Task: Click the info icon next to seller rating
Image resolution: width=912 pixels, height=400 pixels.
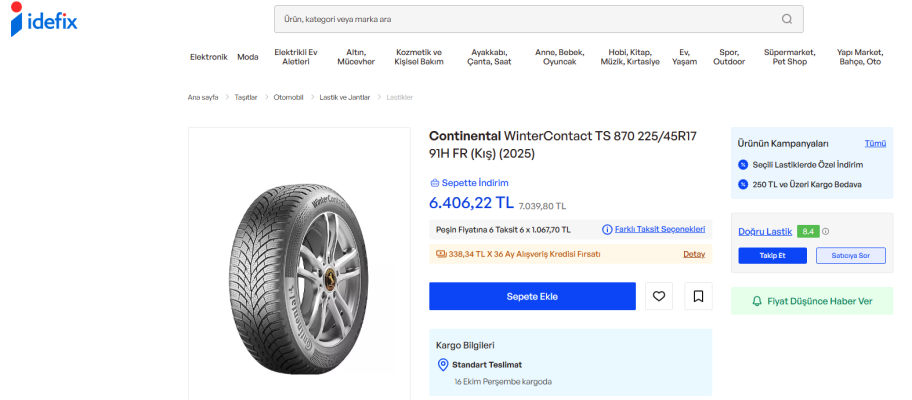Action: [826, 231]
